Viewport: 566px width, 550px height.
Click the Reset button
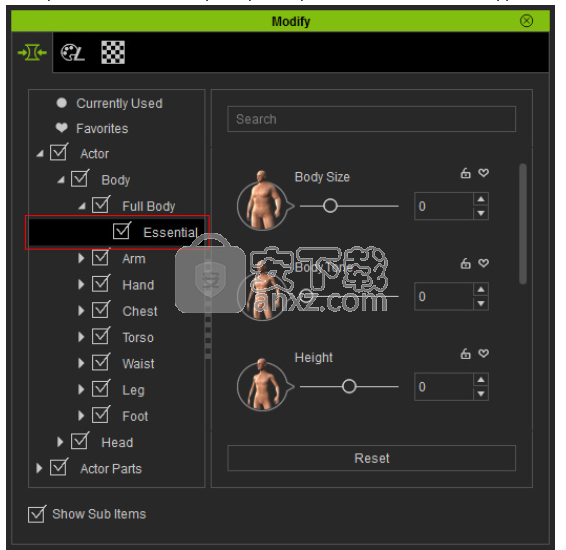(371, 458)
